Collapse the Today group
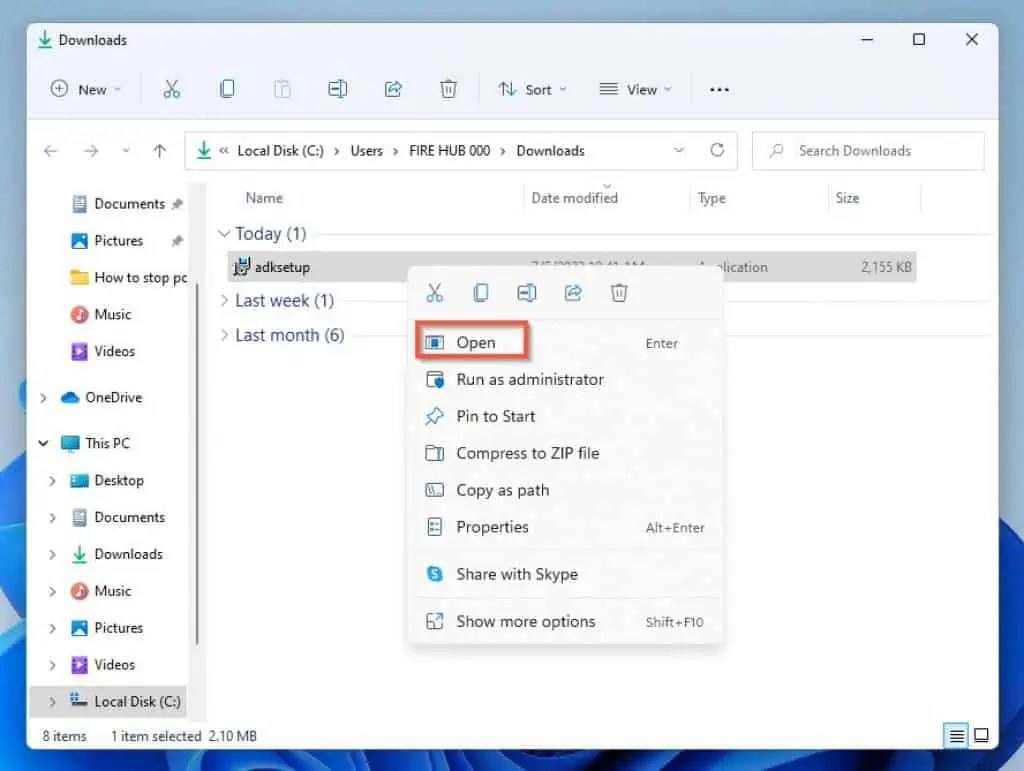The width and height of the screenshot is (1024, 771). click(222, 233)
